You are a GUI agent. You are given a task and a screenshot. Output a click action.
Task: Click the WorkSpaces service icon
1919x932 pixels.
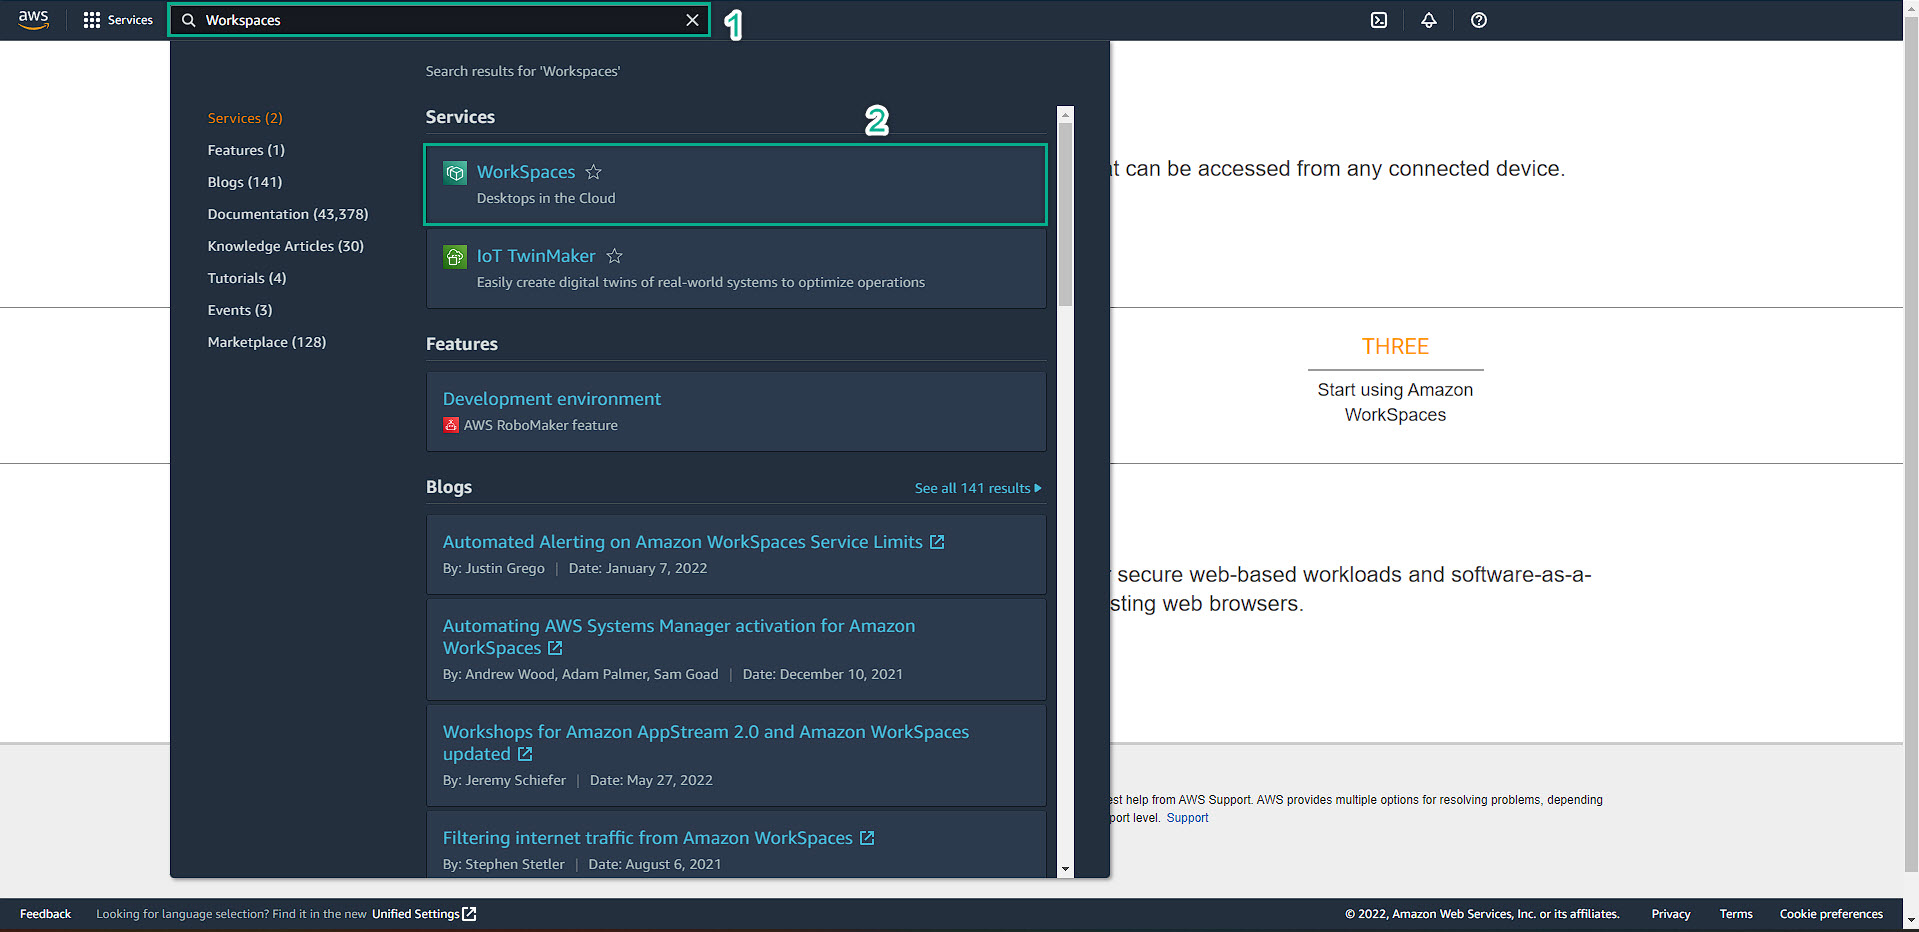(455, 172)
